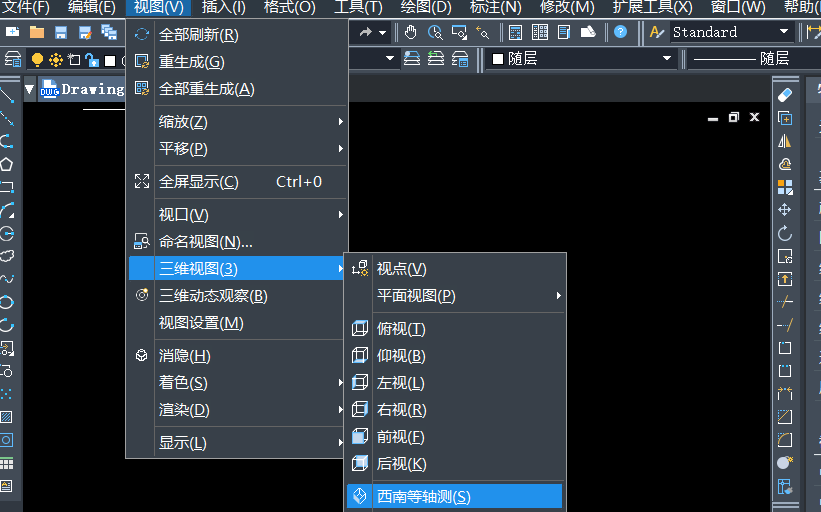This screenshot has height=512, width=821.
Task: Select 西南等轴测(S) isometric view
Action: click(454, 496)
